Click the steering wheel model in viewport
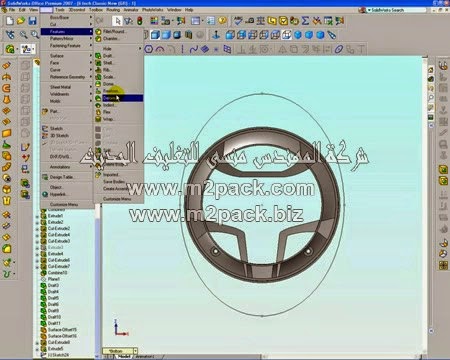 (x=262, y=205)
